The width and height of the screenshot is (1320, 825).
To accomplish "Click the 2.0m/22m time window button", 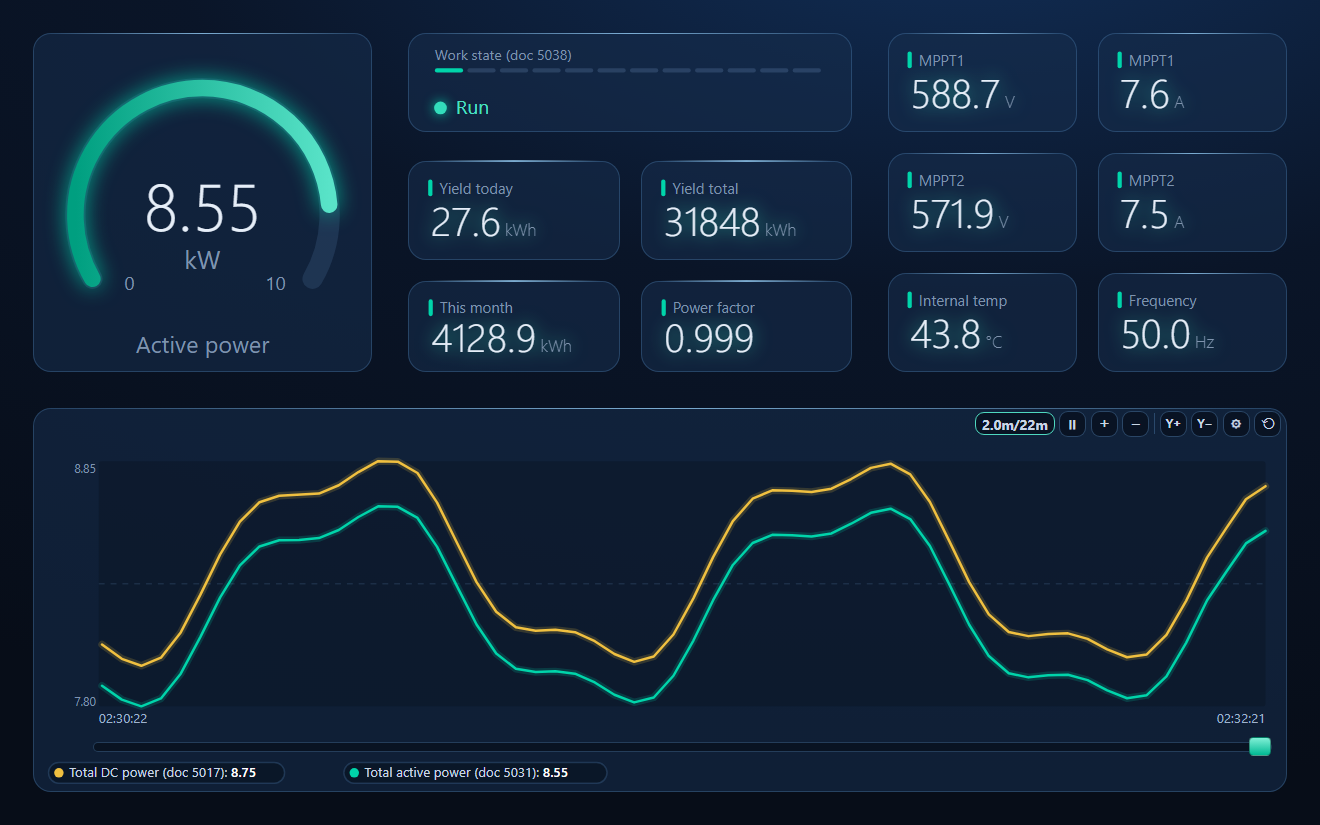I will click(1015, 424).
